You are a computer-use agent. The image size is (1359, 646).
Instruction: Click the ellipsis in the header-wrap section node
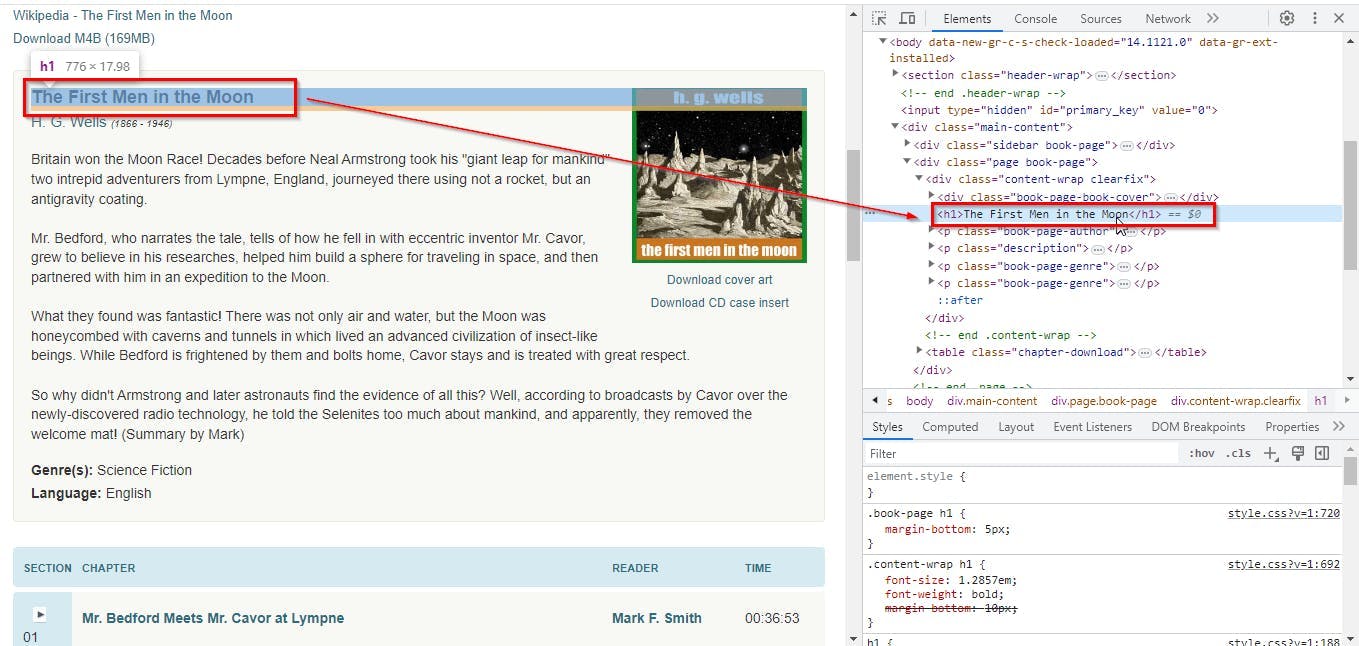pos(1101,75)
